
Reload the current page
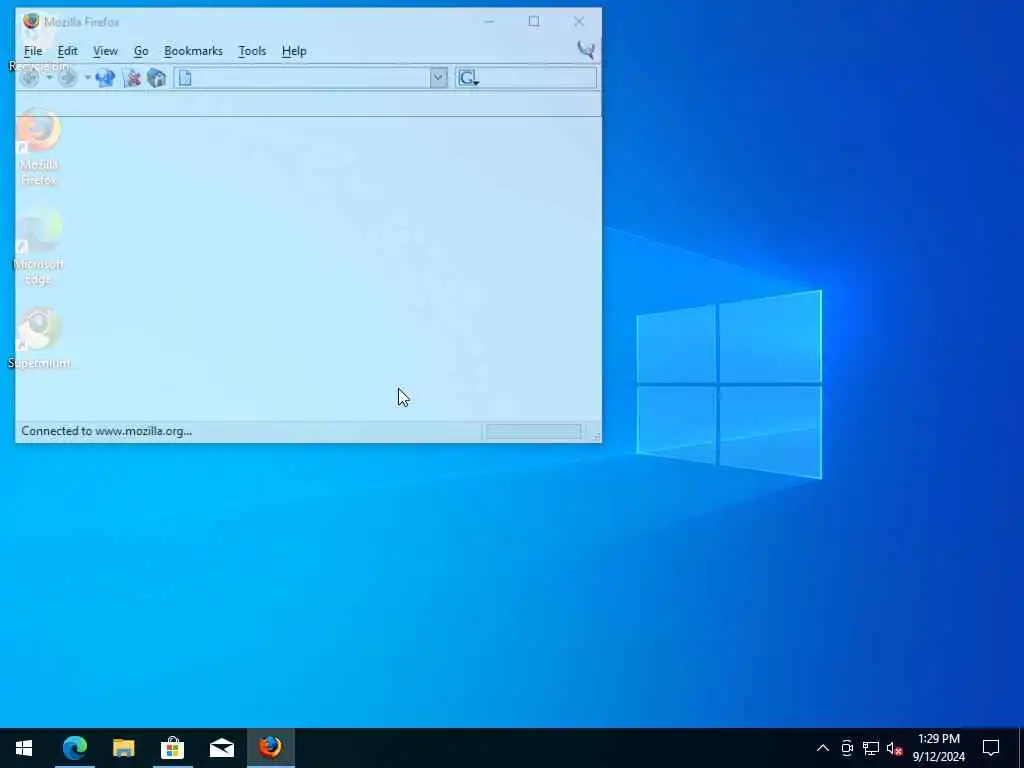coord(105,78)
